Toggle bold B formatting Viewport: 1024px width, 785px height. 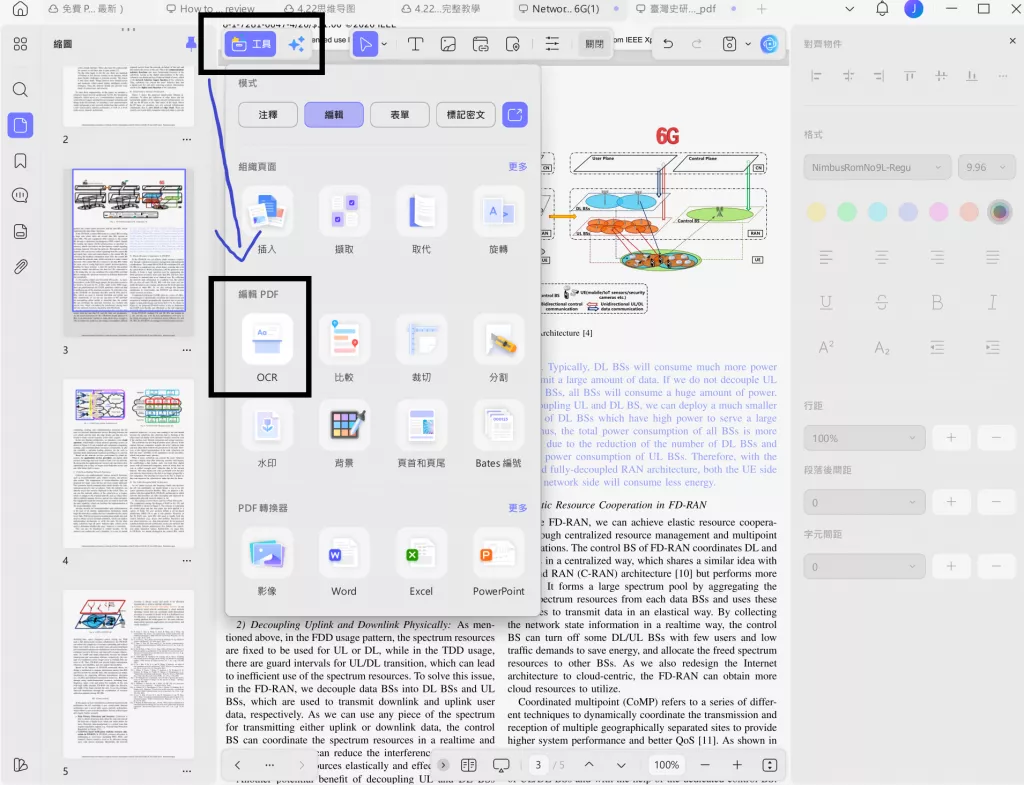(937, 302)
